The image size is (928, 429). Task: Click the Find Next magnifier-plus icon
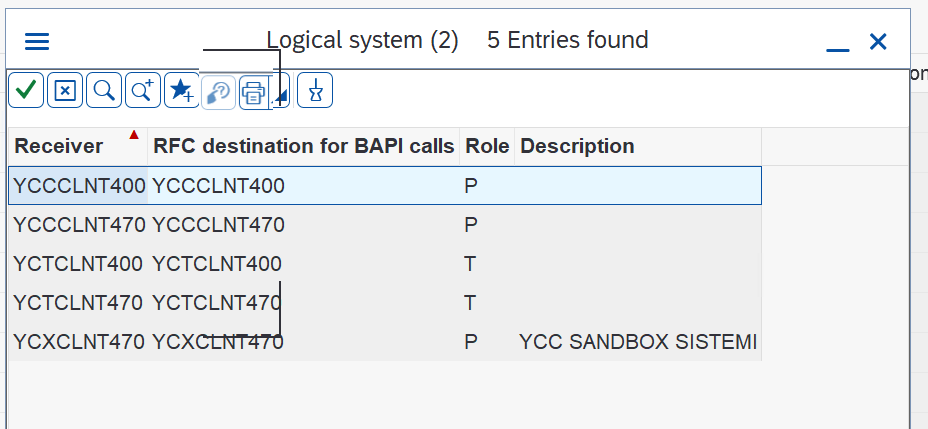[x=143, y=91]
